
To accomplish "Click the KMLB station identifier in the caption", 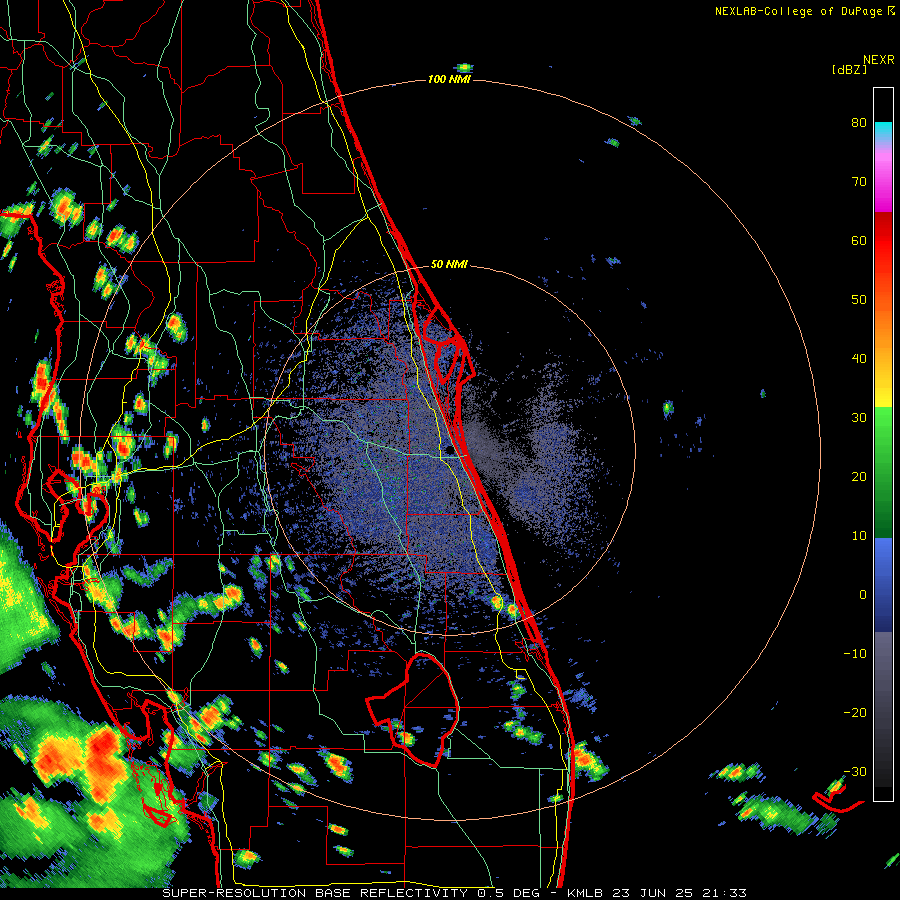I will (x=587, y=893).
